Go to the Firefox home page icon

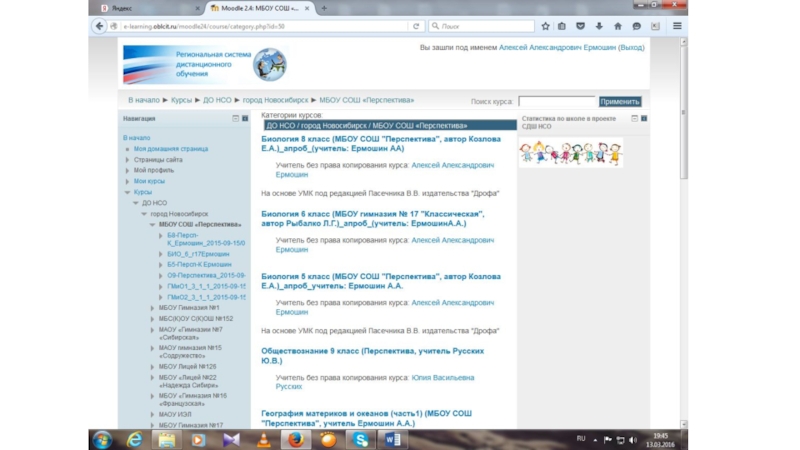click(618, 26)
